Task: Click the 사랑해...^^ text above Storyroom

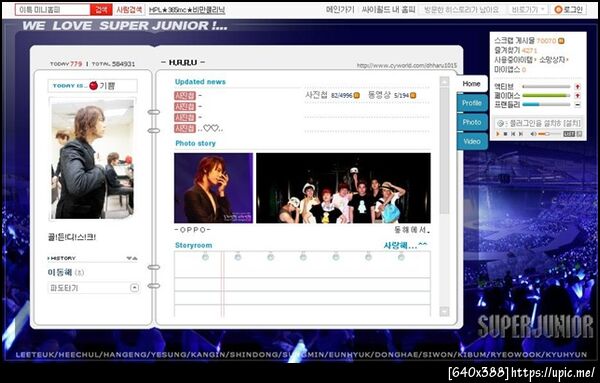Action: point(405,245)
